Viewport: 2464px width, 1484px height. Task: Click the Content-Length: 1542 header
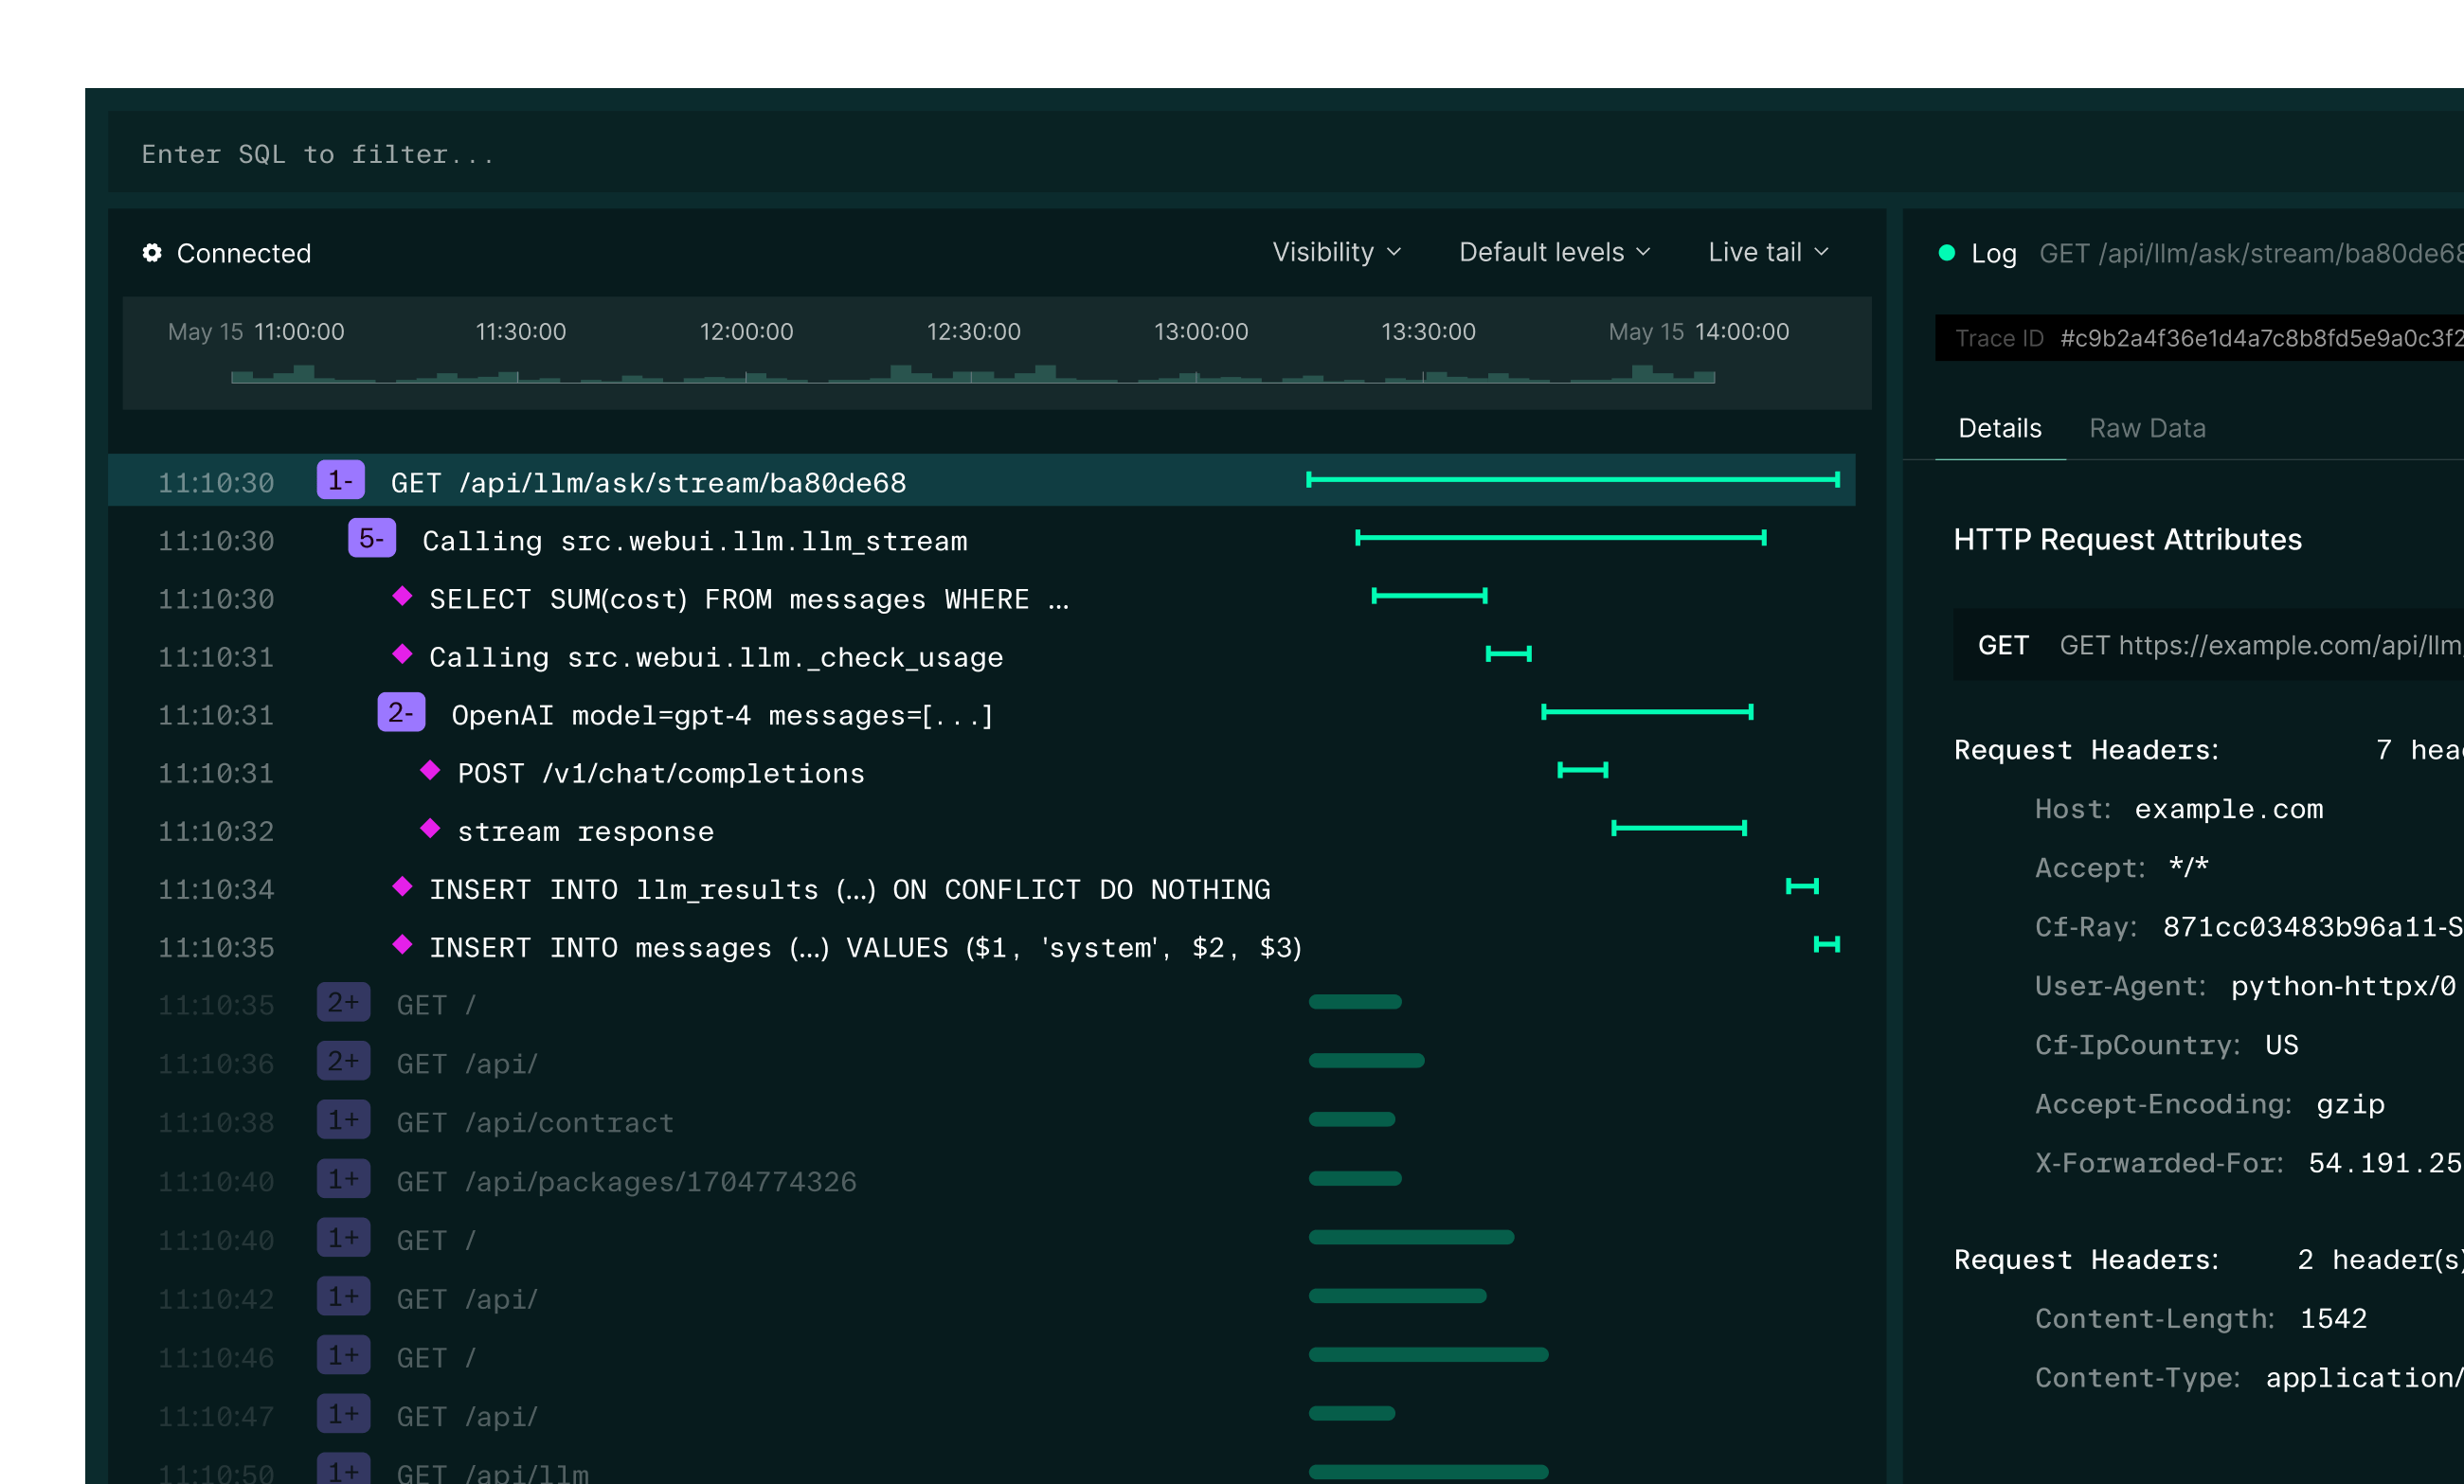click(2200, 1318)
